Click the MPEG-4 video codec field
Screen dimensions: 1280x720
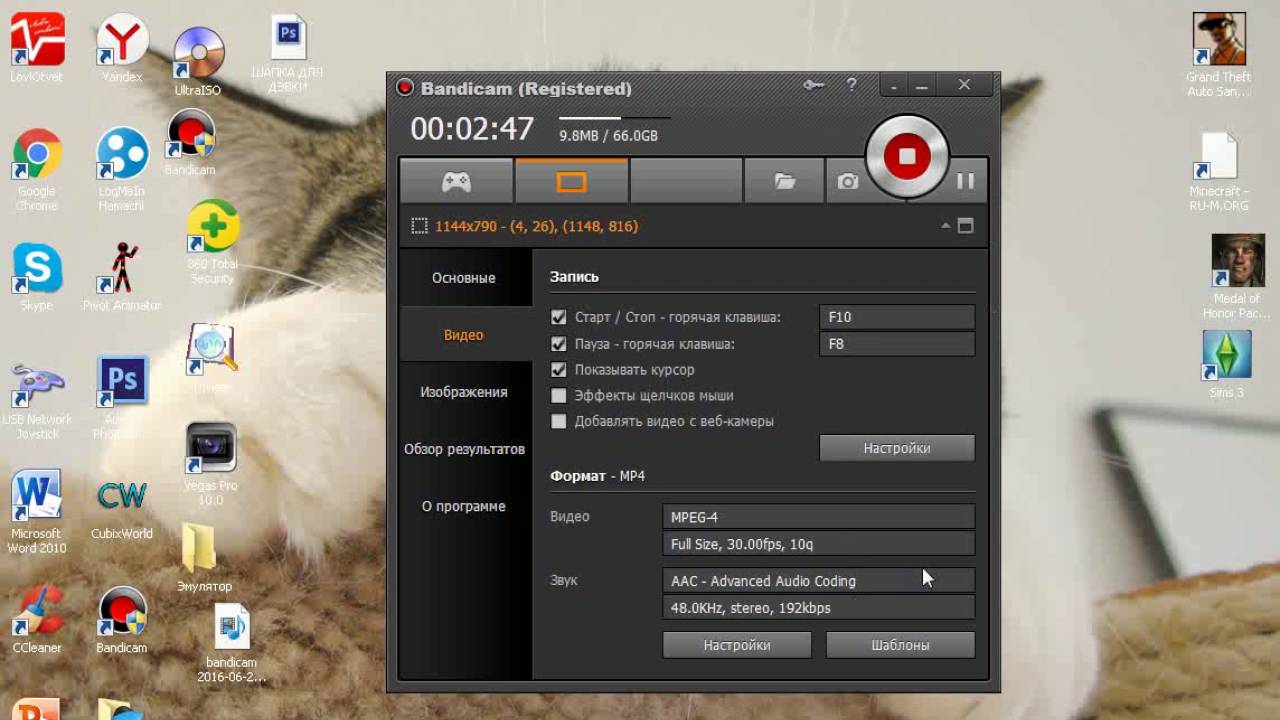point(819,517)
